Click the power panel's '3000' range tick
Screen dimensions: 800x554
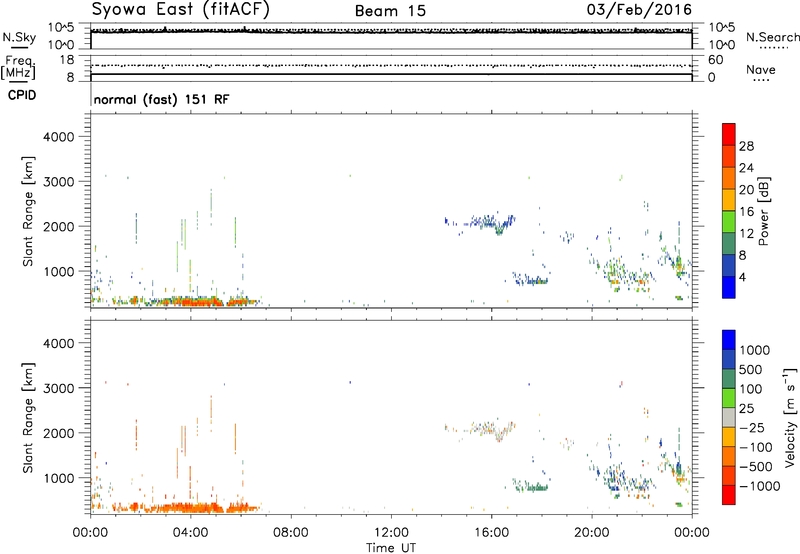[58, 182]
